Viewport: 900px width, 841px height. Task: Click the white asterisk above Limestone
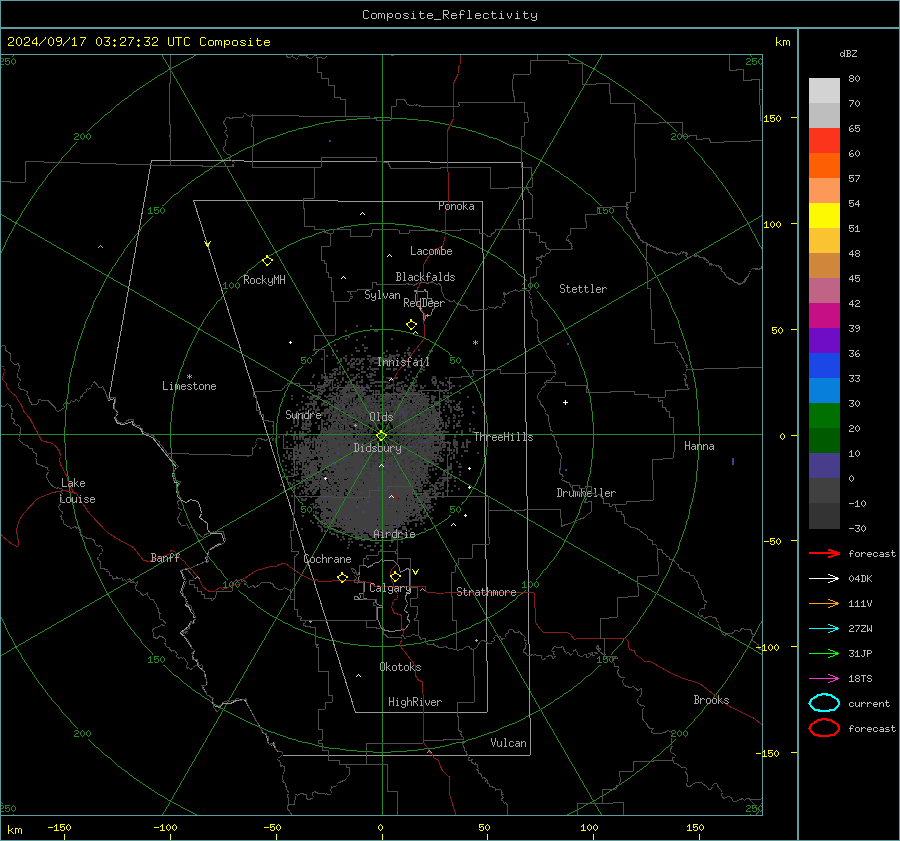[x=189, y=377]
